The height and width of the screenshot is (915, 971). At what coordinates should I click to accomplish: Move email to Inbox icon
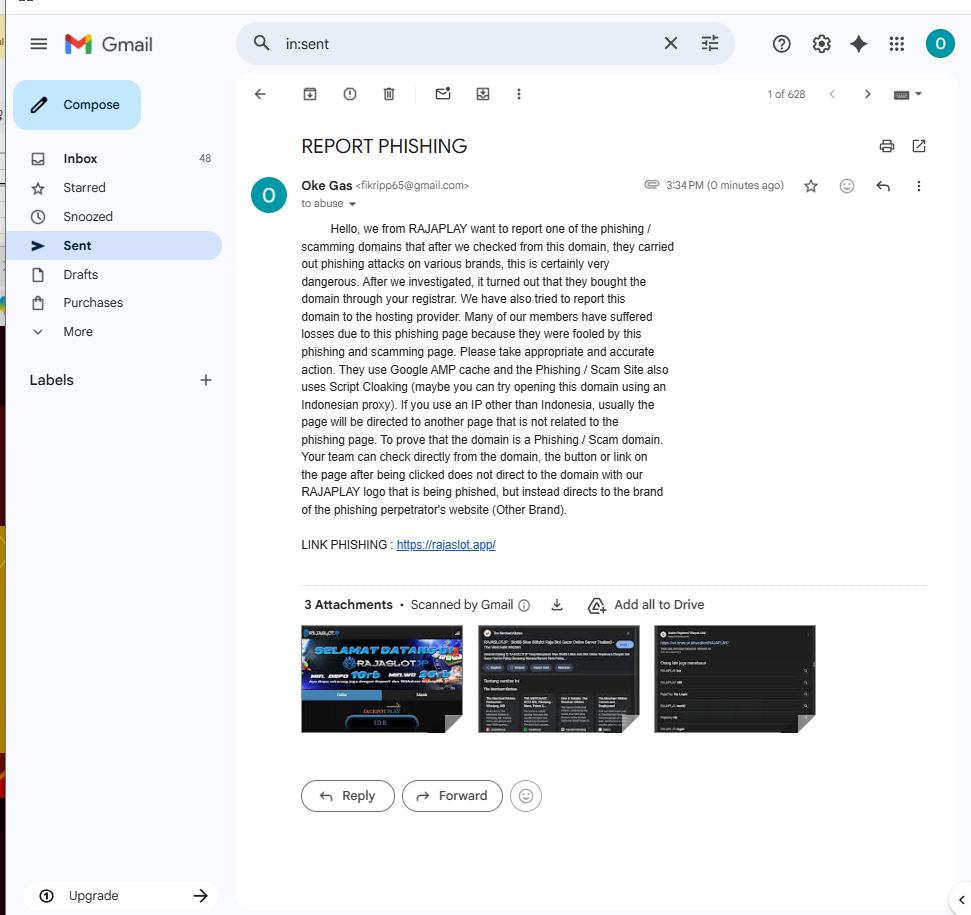[x=483, y=94]
